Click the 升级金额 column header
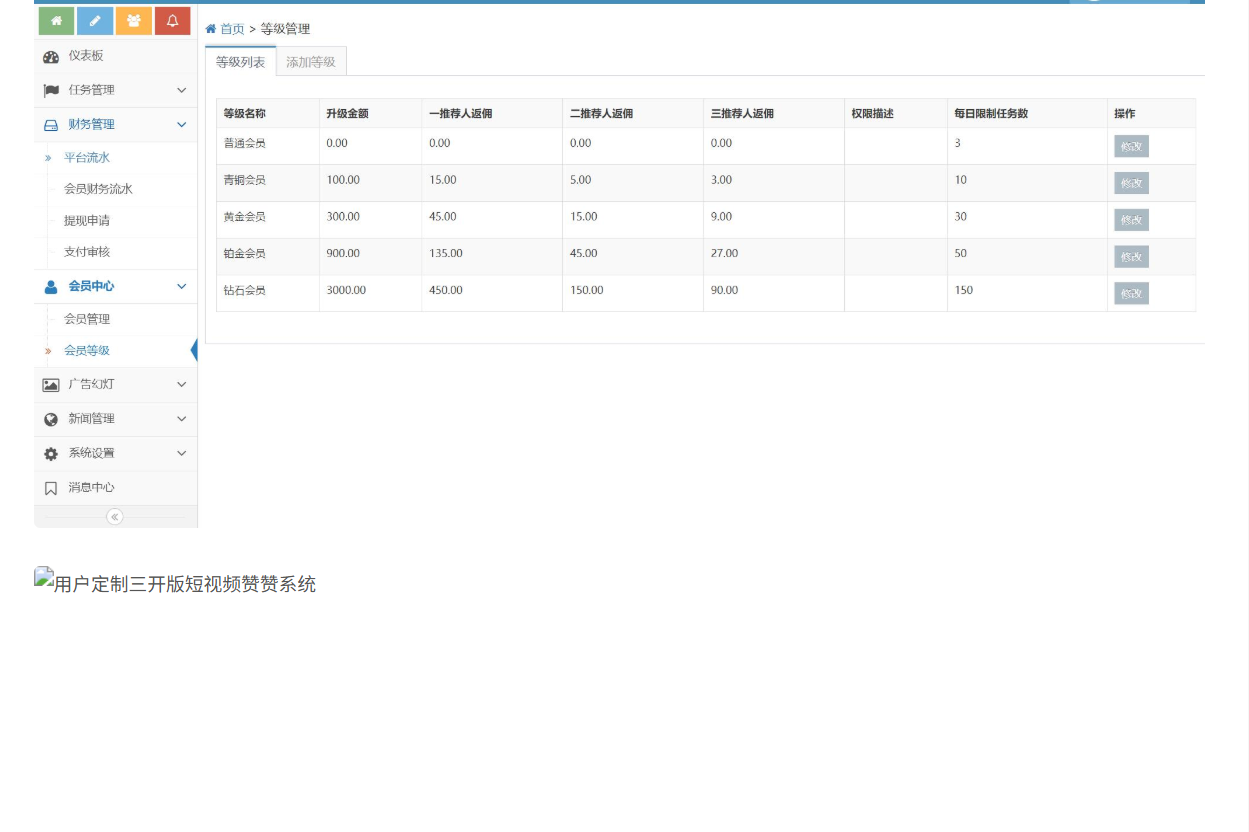Screen dimensions: 1249x832 tap(371, 114)
